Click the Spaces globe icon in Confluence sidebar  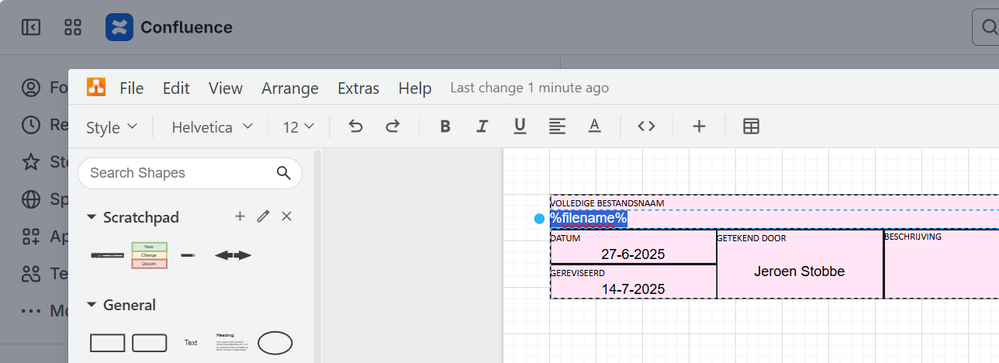31,199
